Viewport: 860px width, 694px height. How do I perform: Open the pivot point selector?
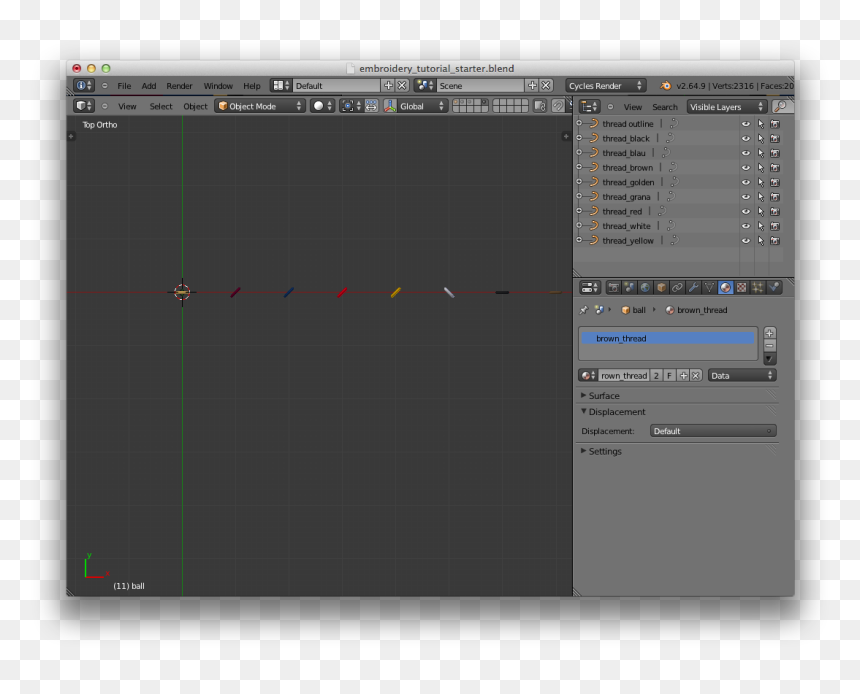350,106
